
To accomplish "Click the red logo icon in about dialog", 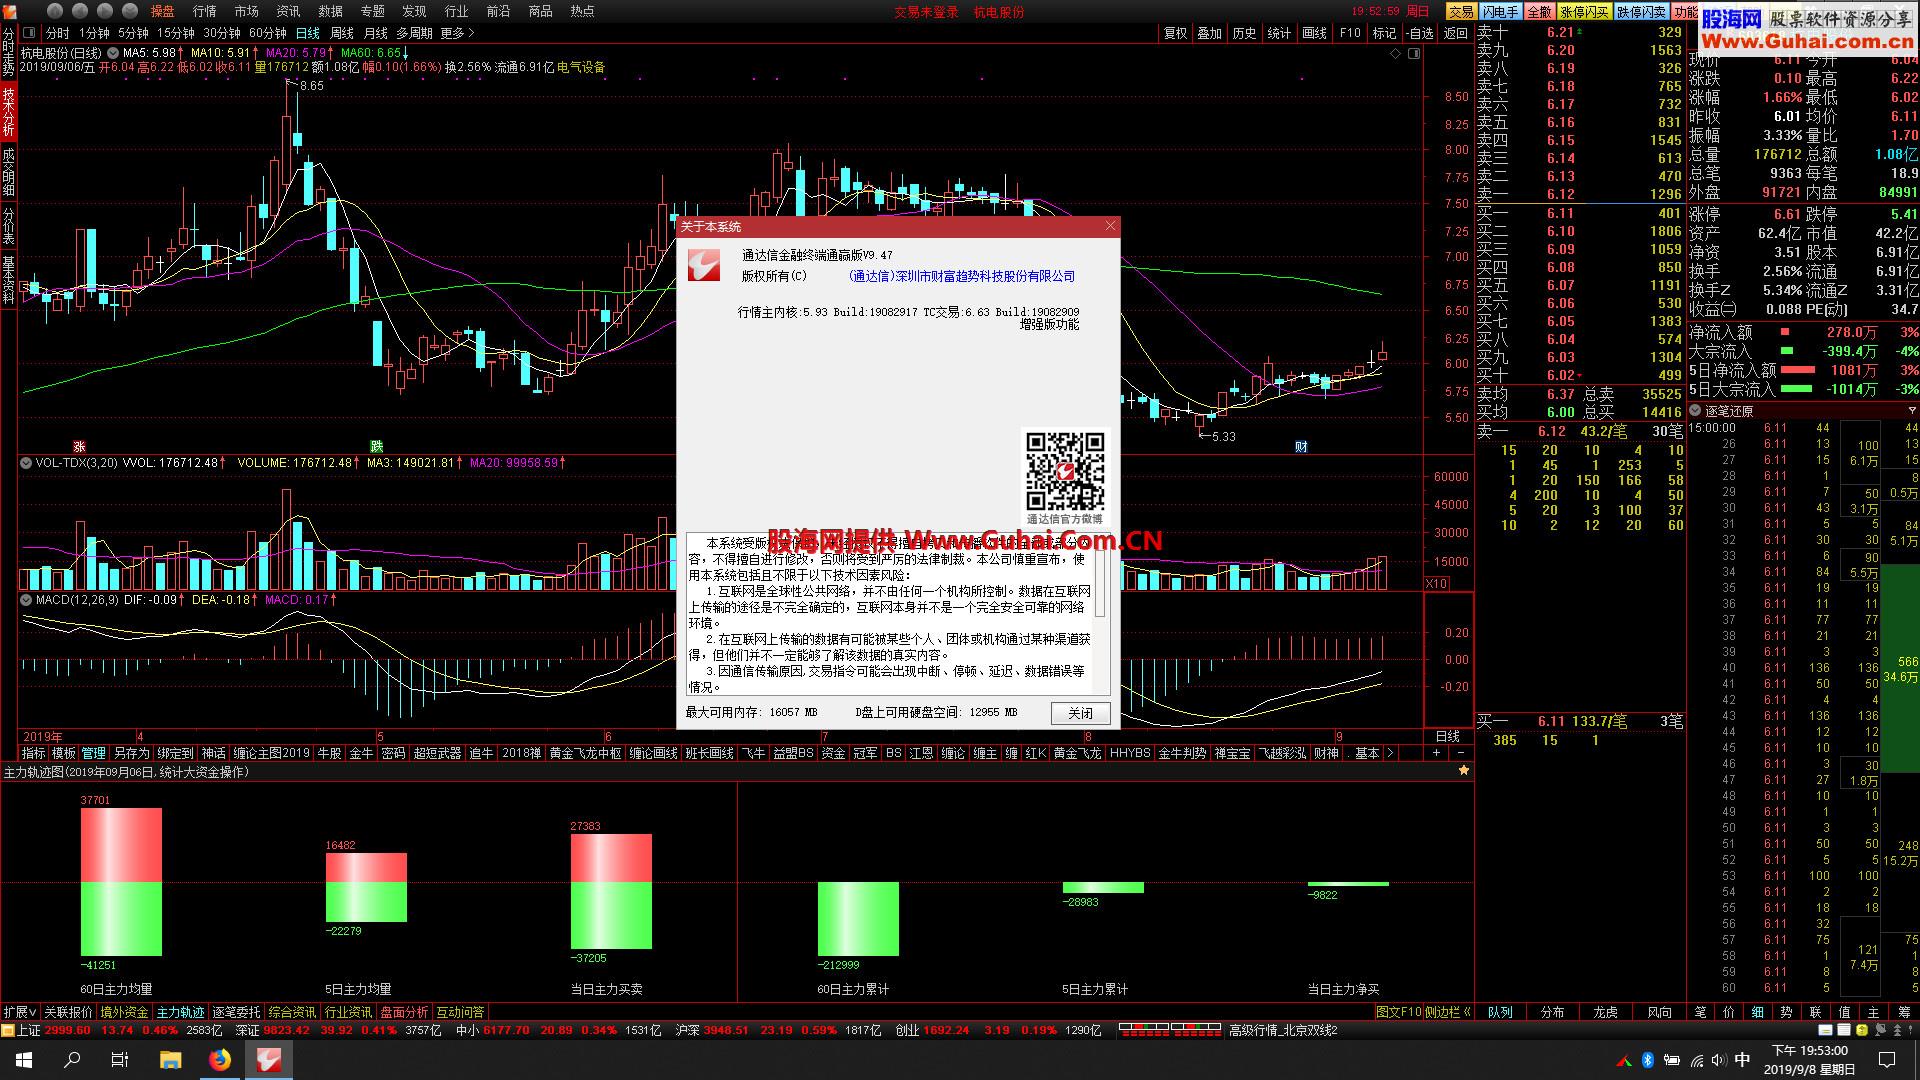I will [704, 265].
